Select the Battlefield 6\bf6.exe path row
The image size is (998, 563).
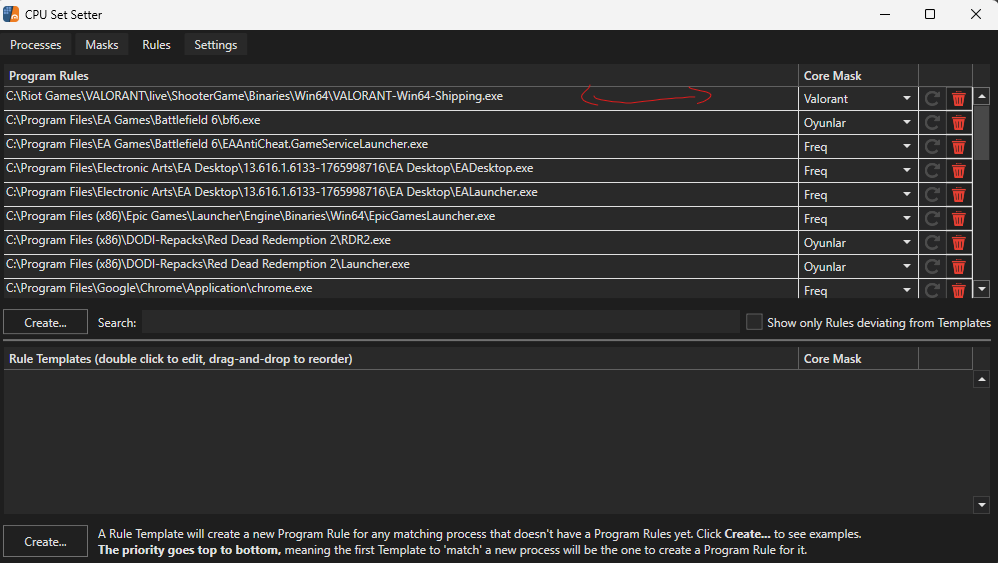pos(401,123)
